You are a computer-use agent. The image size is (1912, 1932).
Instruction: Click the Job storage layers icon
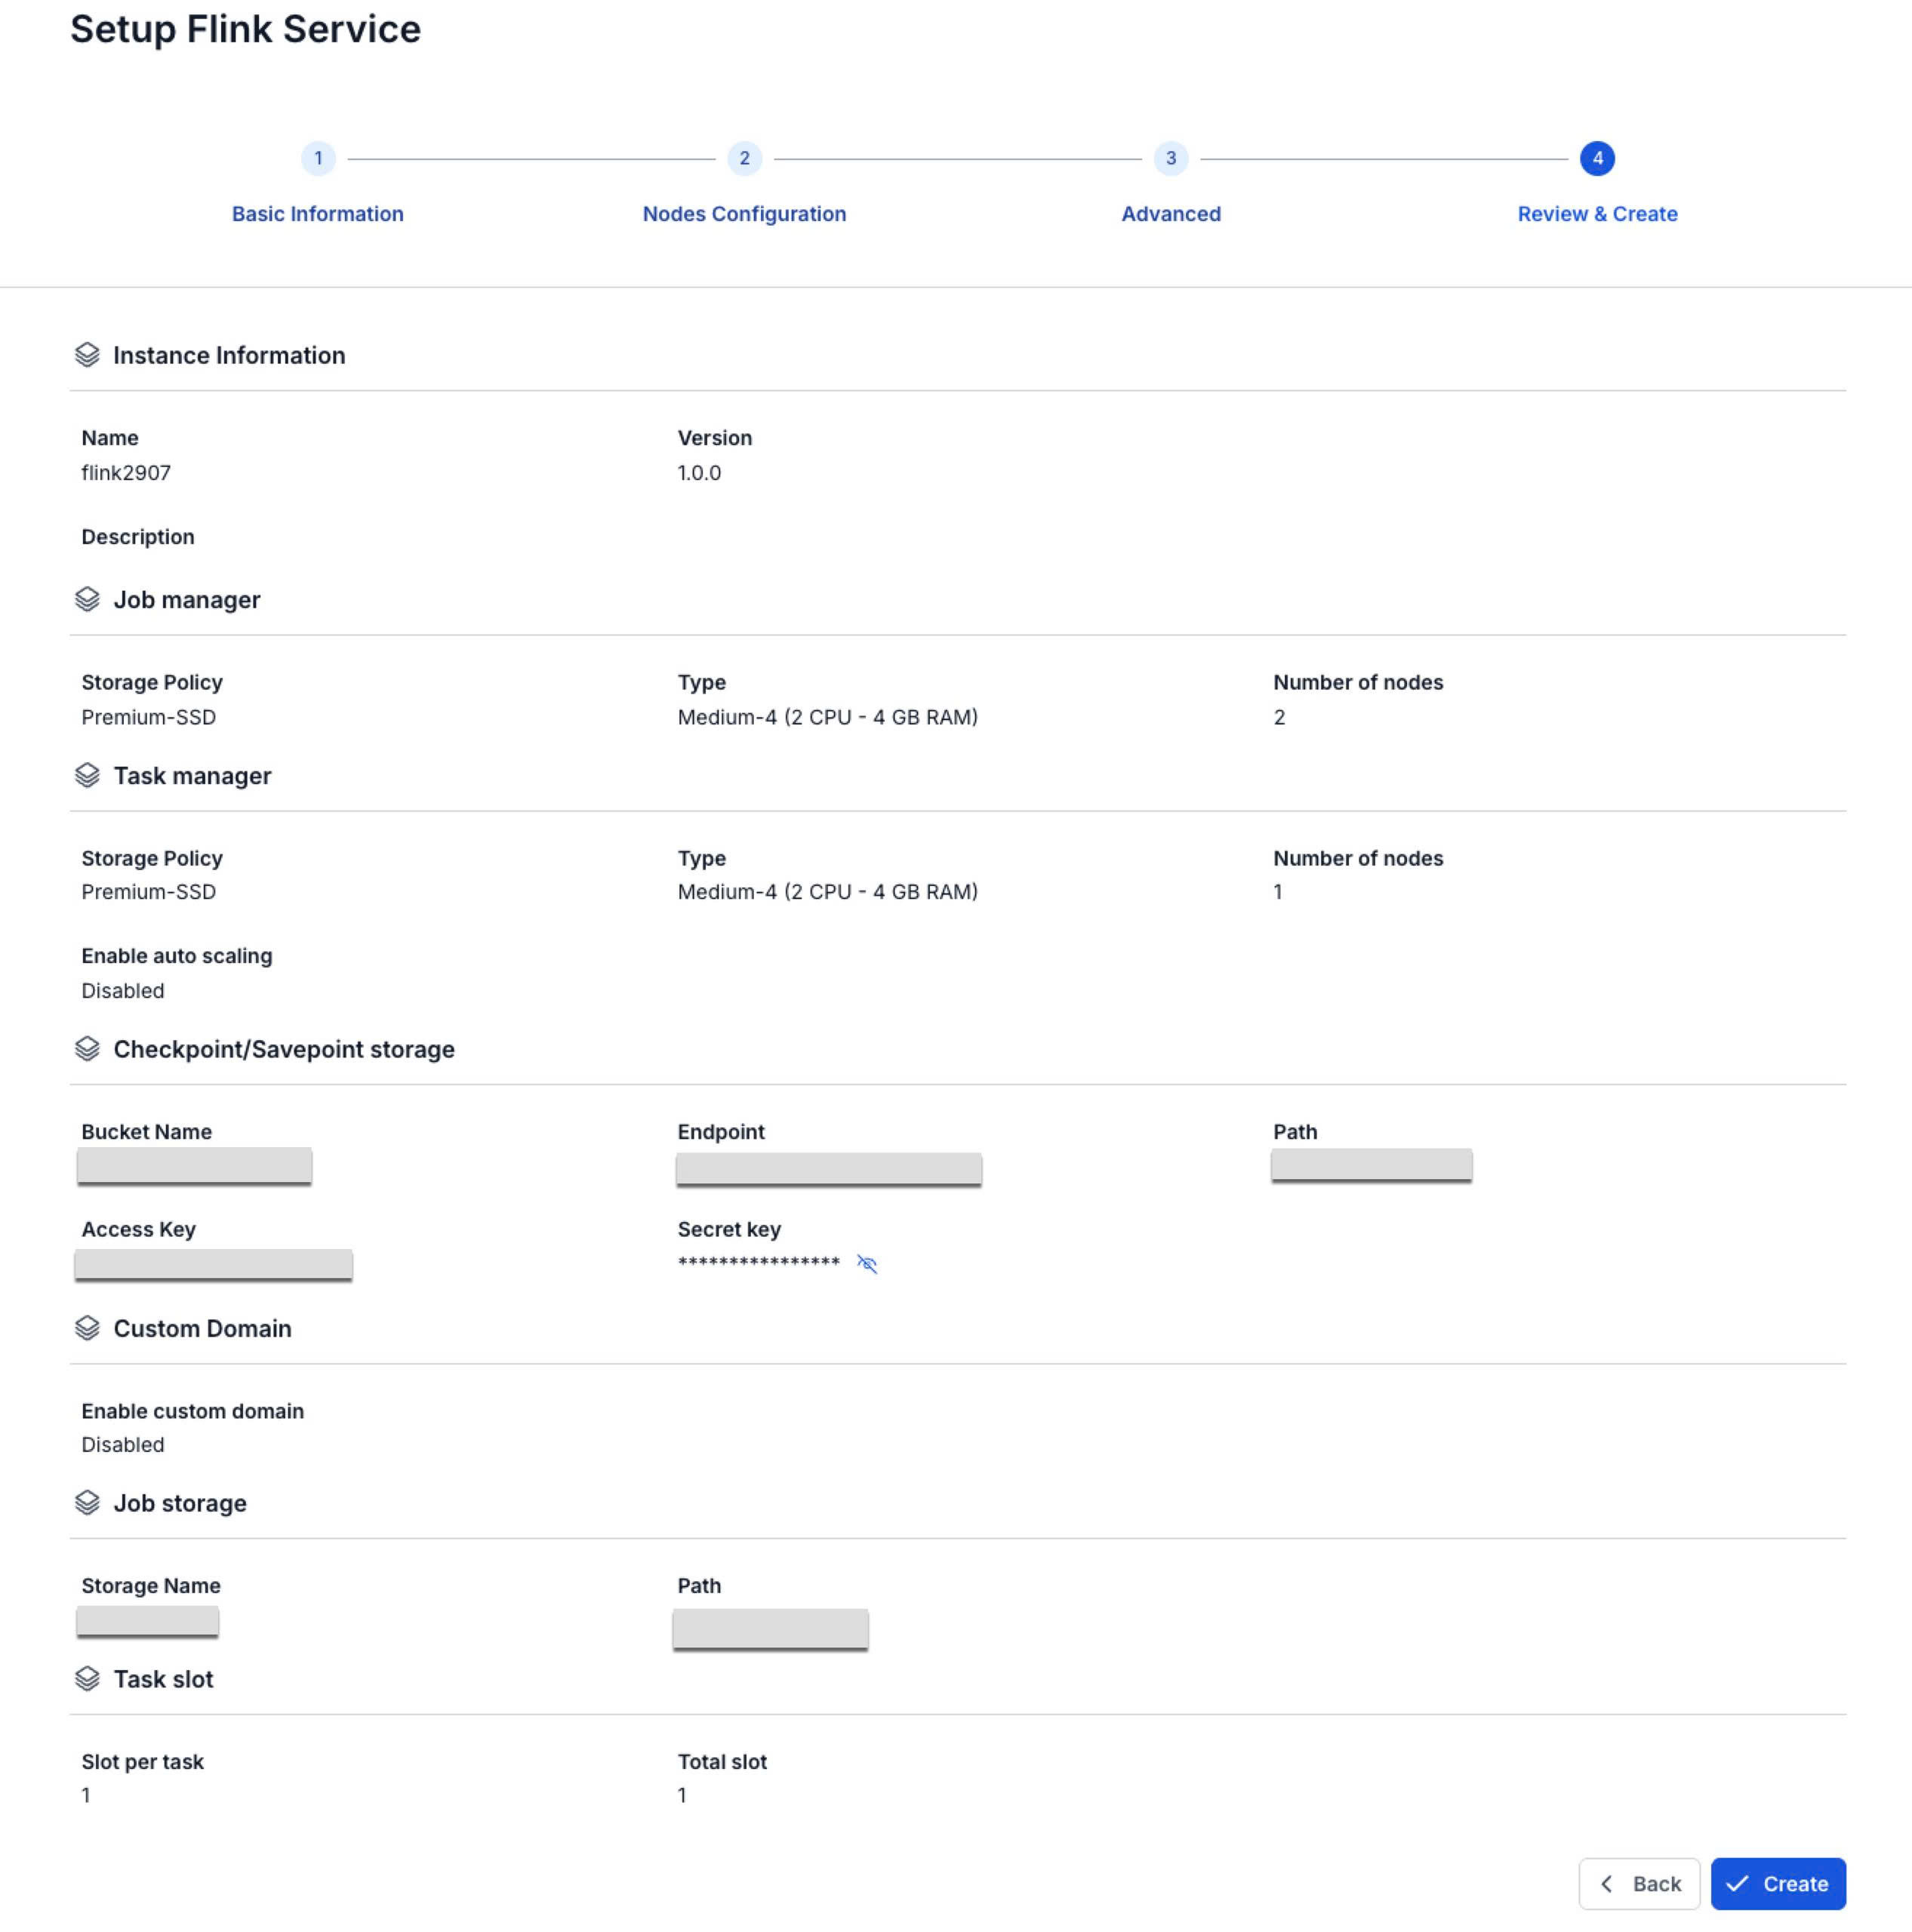(87, 1503)
